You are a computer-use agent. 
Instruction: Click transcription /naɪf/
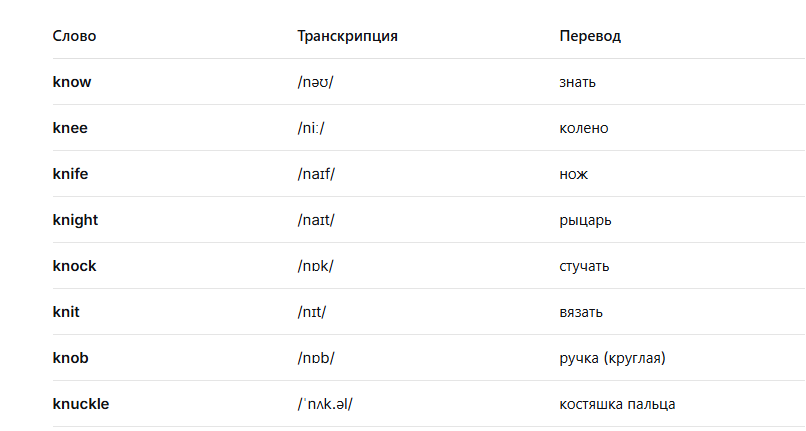316,174
